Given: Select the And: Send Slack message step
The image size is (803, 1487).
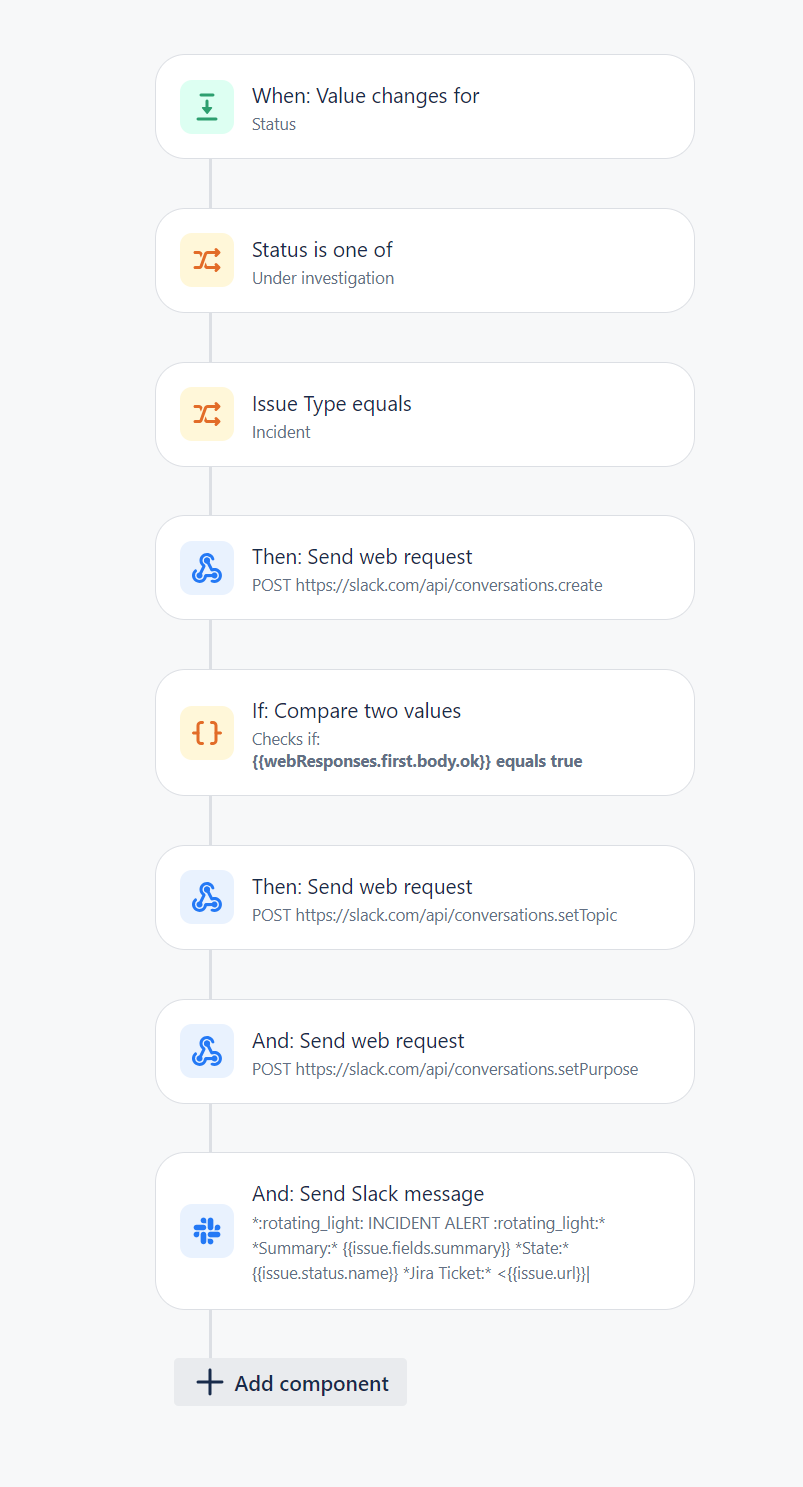Looking at the screenshot, I should 425,1230.
